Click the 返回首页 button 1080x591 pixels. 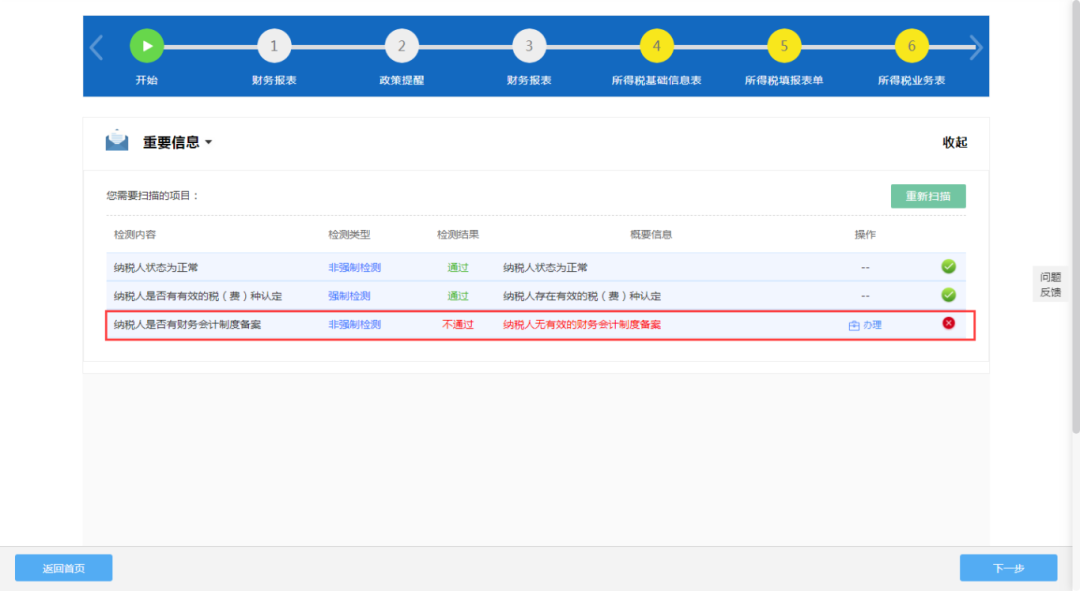[x=63, y=568]
